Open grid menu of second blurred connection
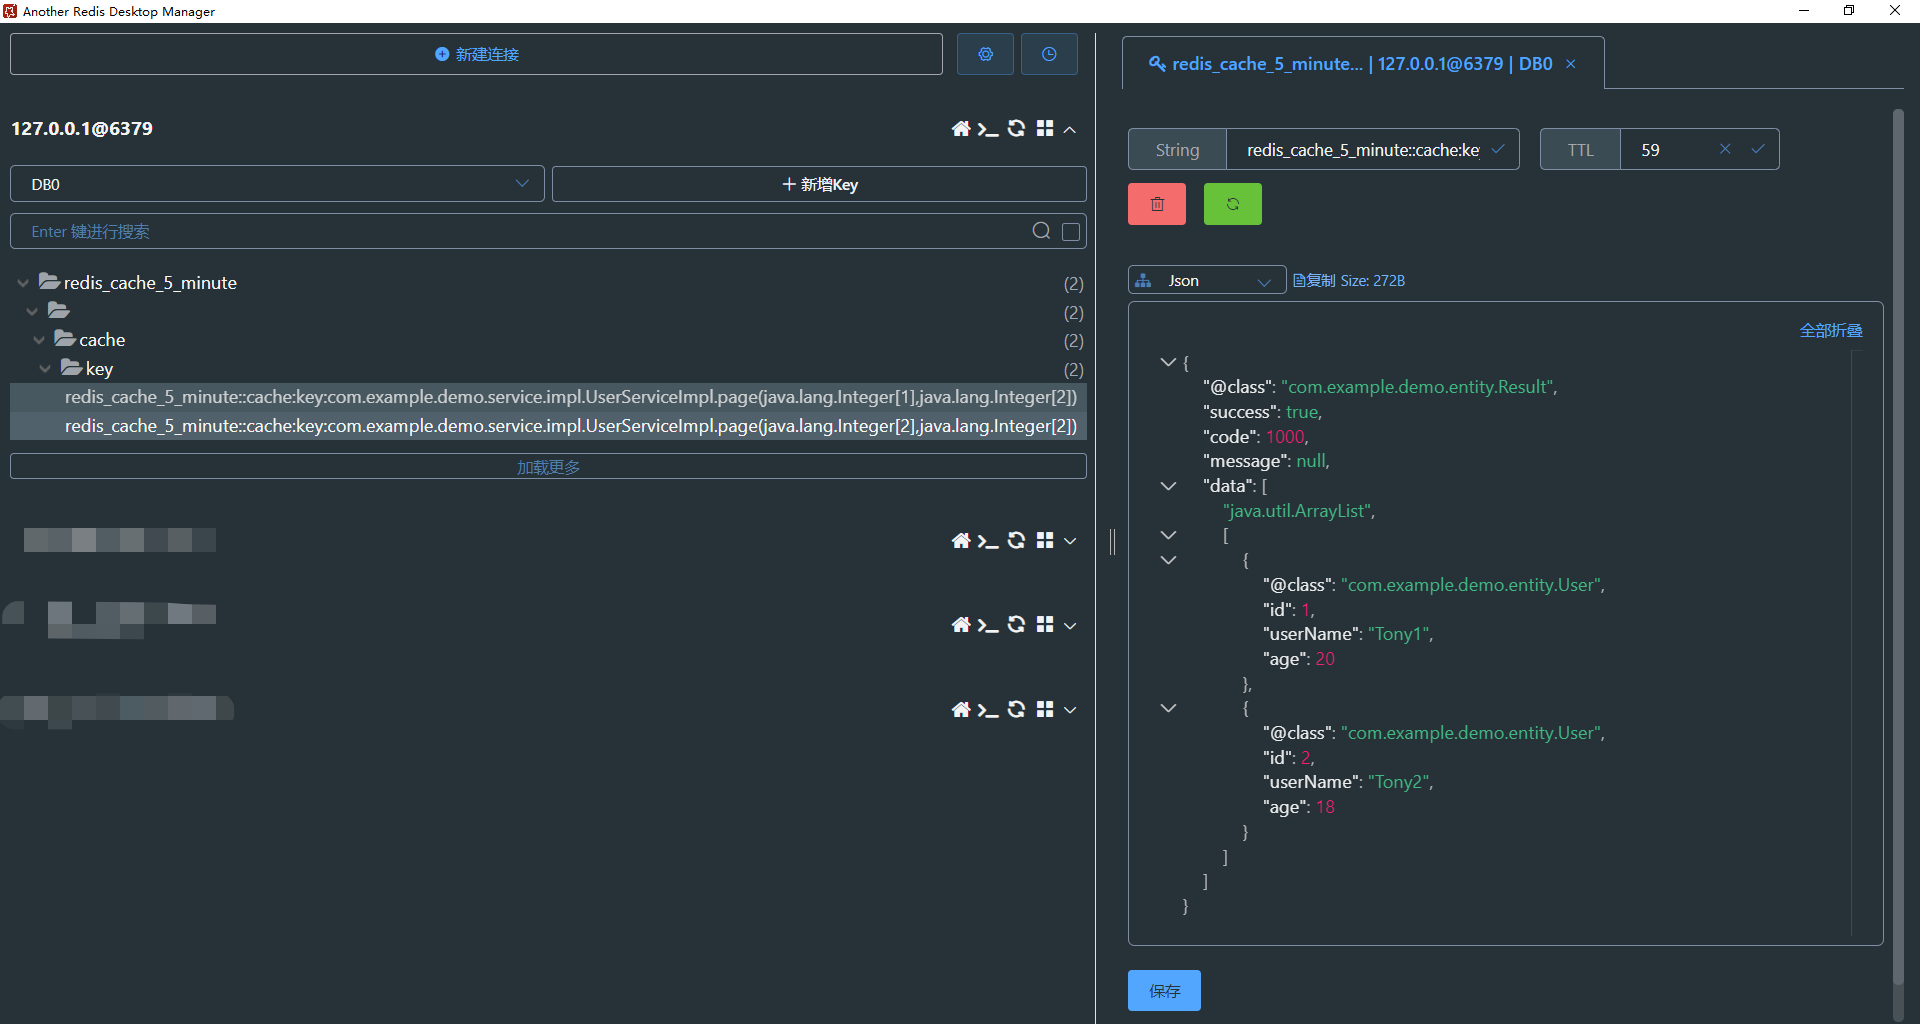Viewport: 1920px width, 1024px height. click(x=1045, y=624)
